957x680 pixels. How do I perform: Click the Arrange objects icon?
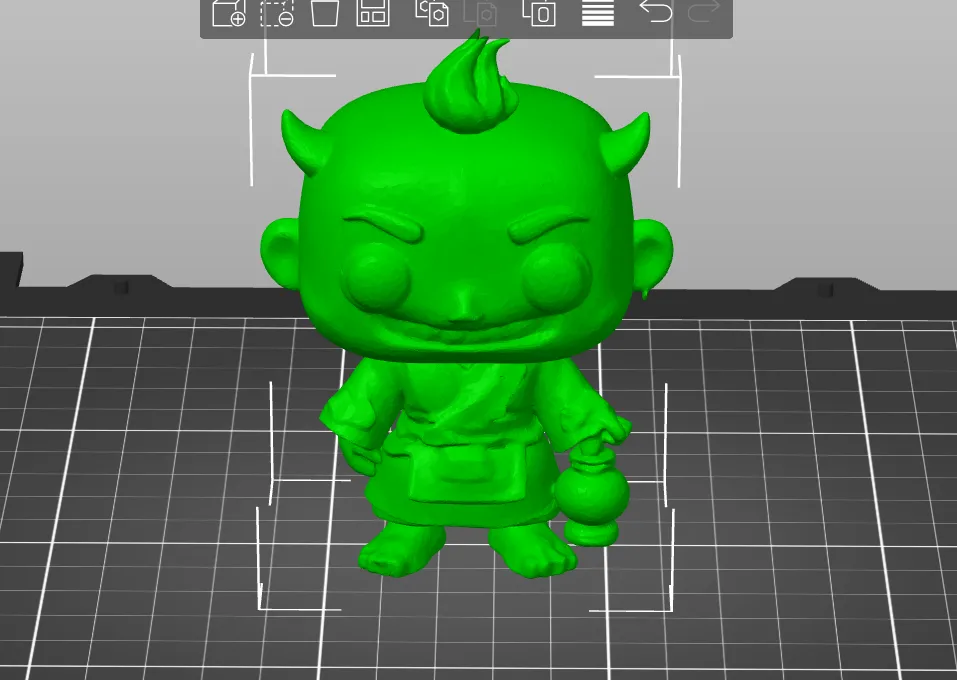tap(372, 12)
